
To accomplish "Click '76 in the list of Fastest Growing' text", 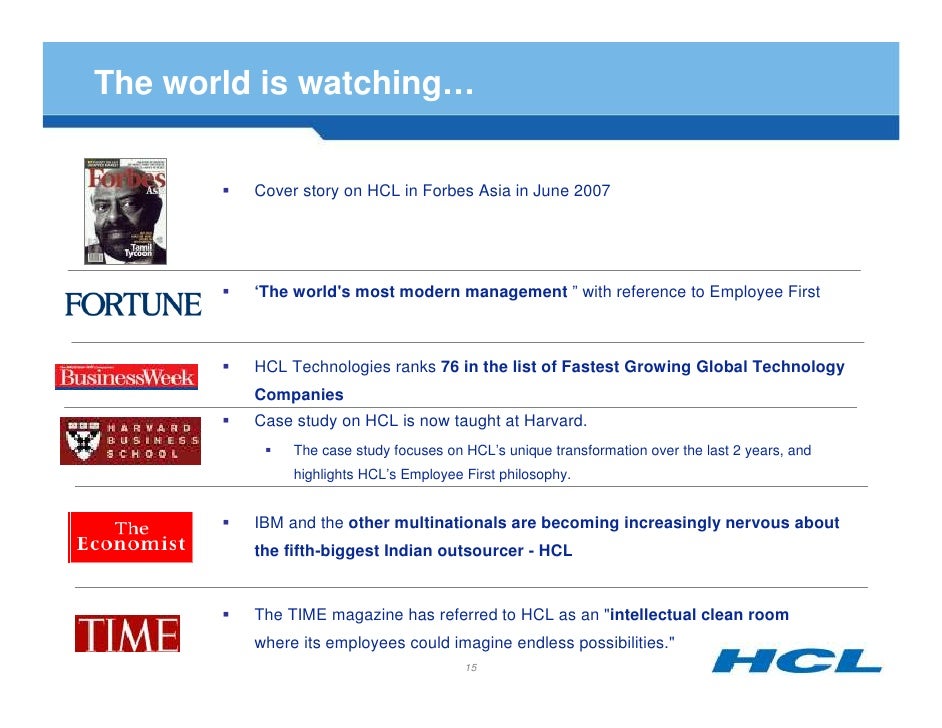I will [x=565, y=366].
